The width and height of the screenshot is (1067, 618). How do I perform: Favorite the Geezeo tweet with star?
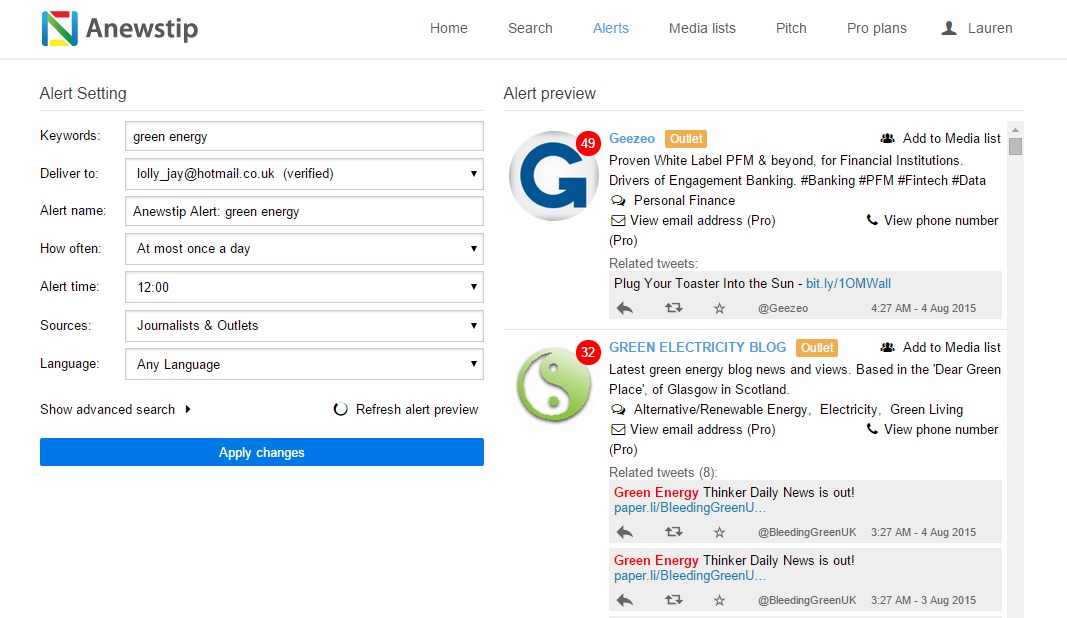[x=719, y=308]
